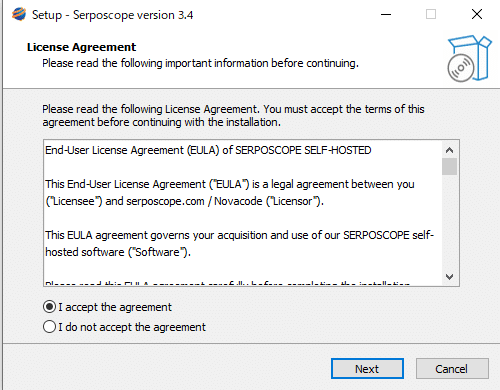This screenshot has width=500, height=390.
Task: Click the Serposcope globe icon in title bar
Action: coord(19,14)
